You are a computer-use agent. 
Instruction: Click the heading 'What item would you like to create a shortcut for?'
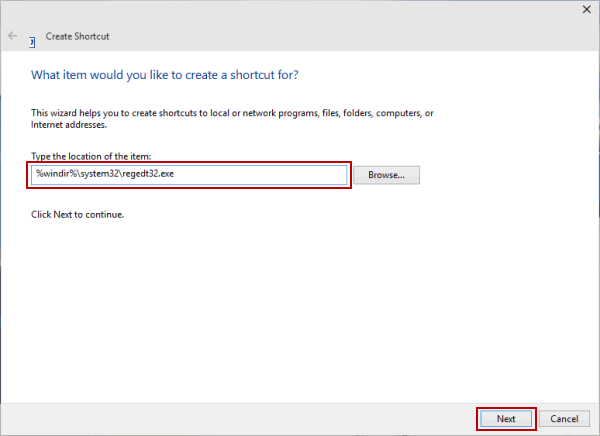click(165, 75)
